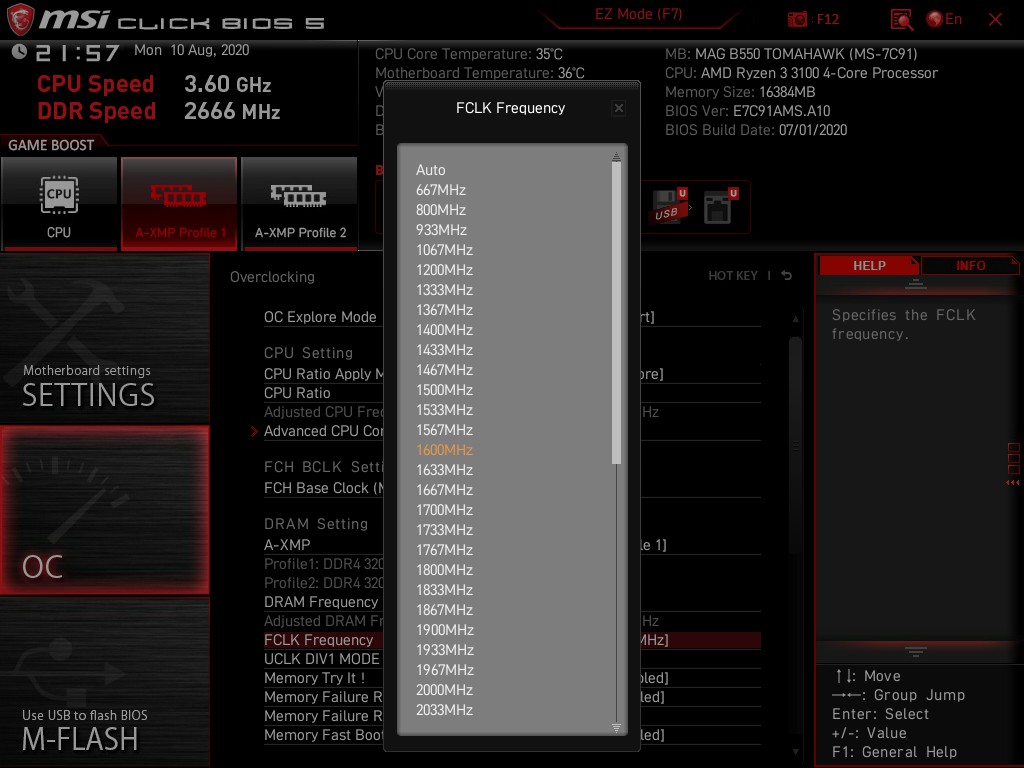1024x768 pixels.
Task: Choose 1567MHz from the list
Action: click(x=444, y=430)
